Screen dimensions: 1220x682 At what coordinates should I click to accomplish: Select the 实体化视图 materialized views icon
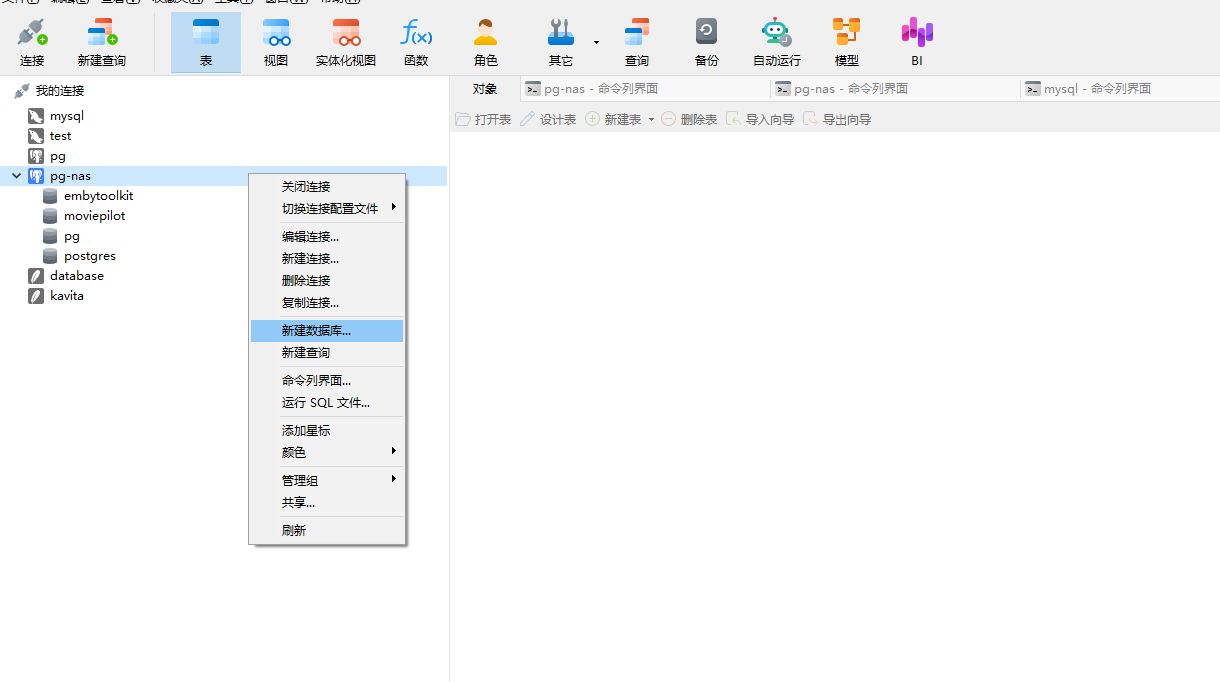tap(345, 40)
